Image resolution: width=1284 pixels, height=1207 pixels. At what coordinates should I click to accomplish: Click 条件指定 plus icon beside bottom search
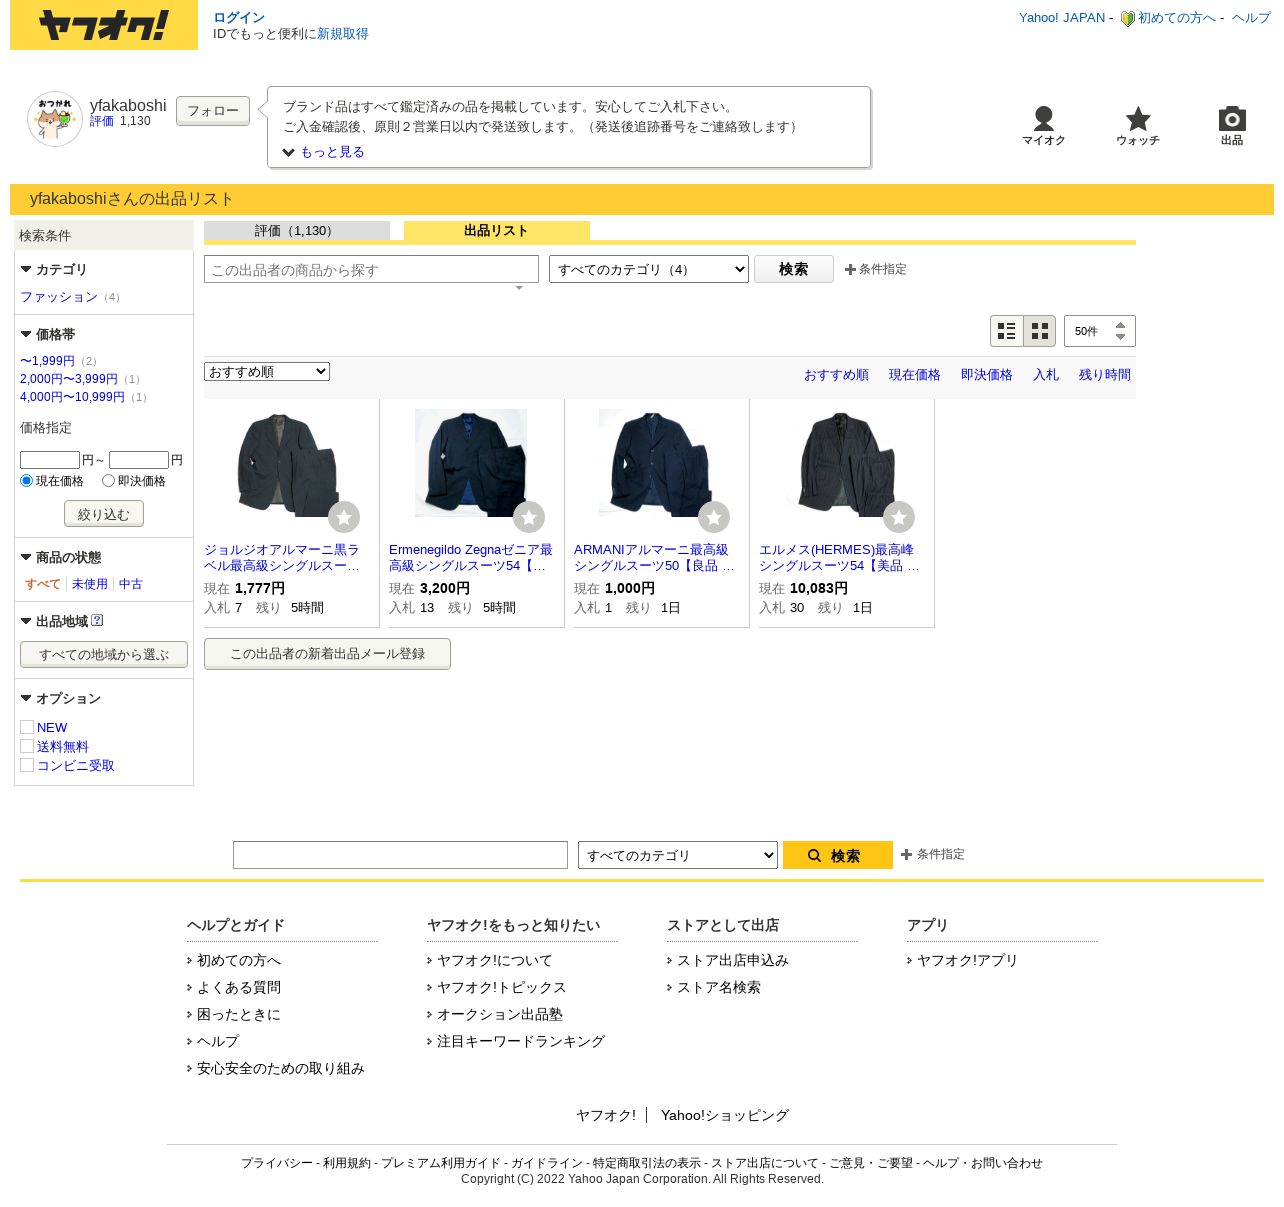pos(906,854)
